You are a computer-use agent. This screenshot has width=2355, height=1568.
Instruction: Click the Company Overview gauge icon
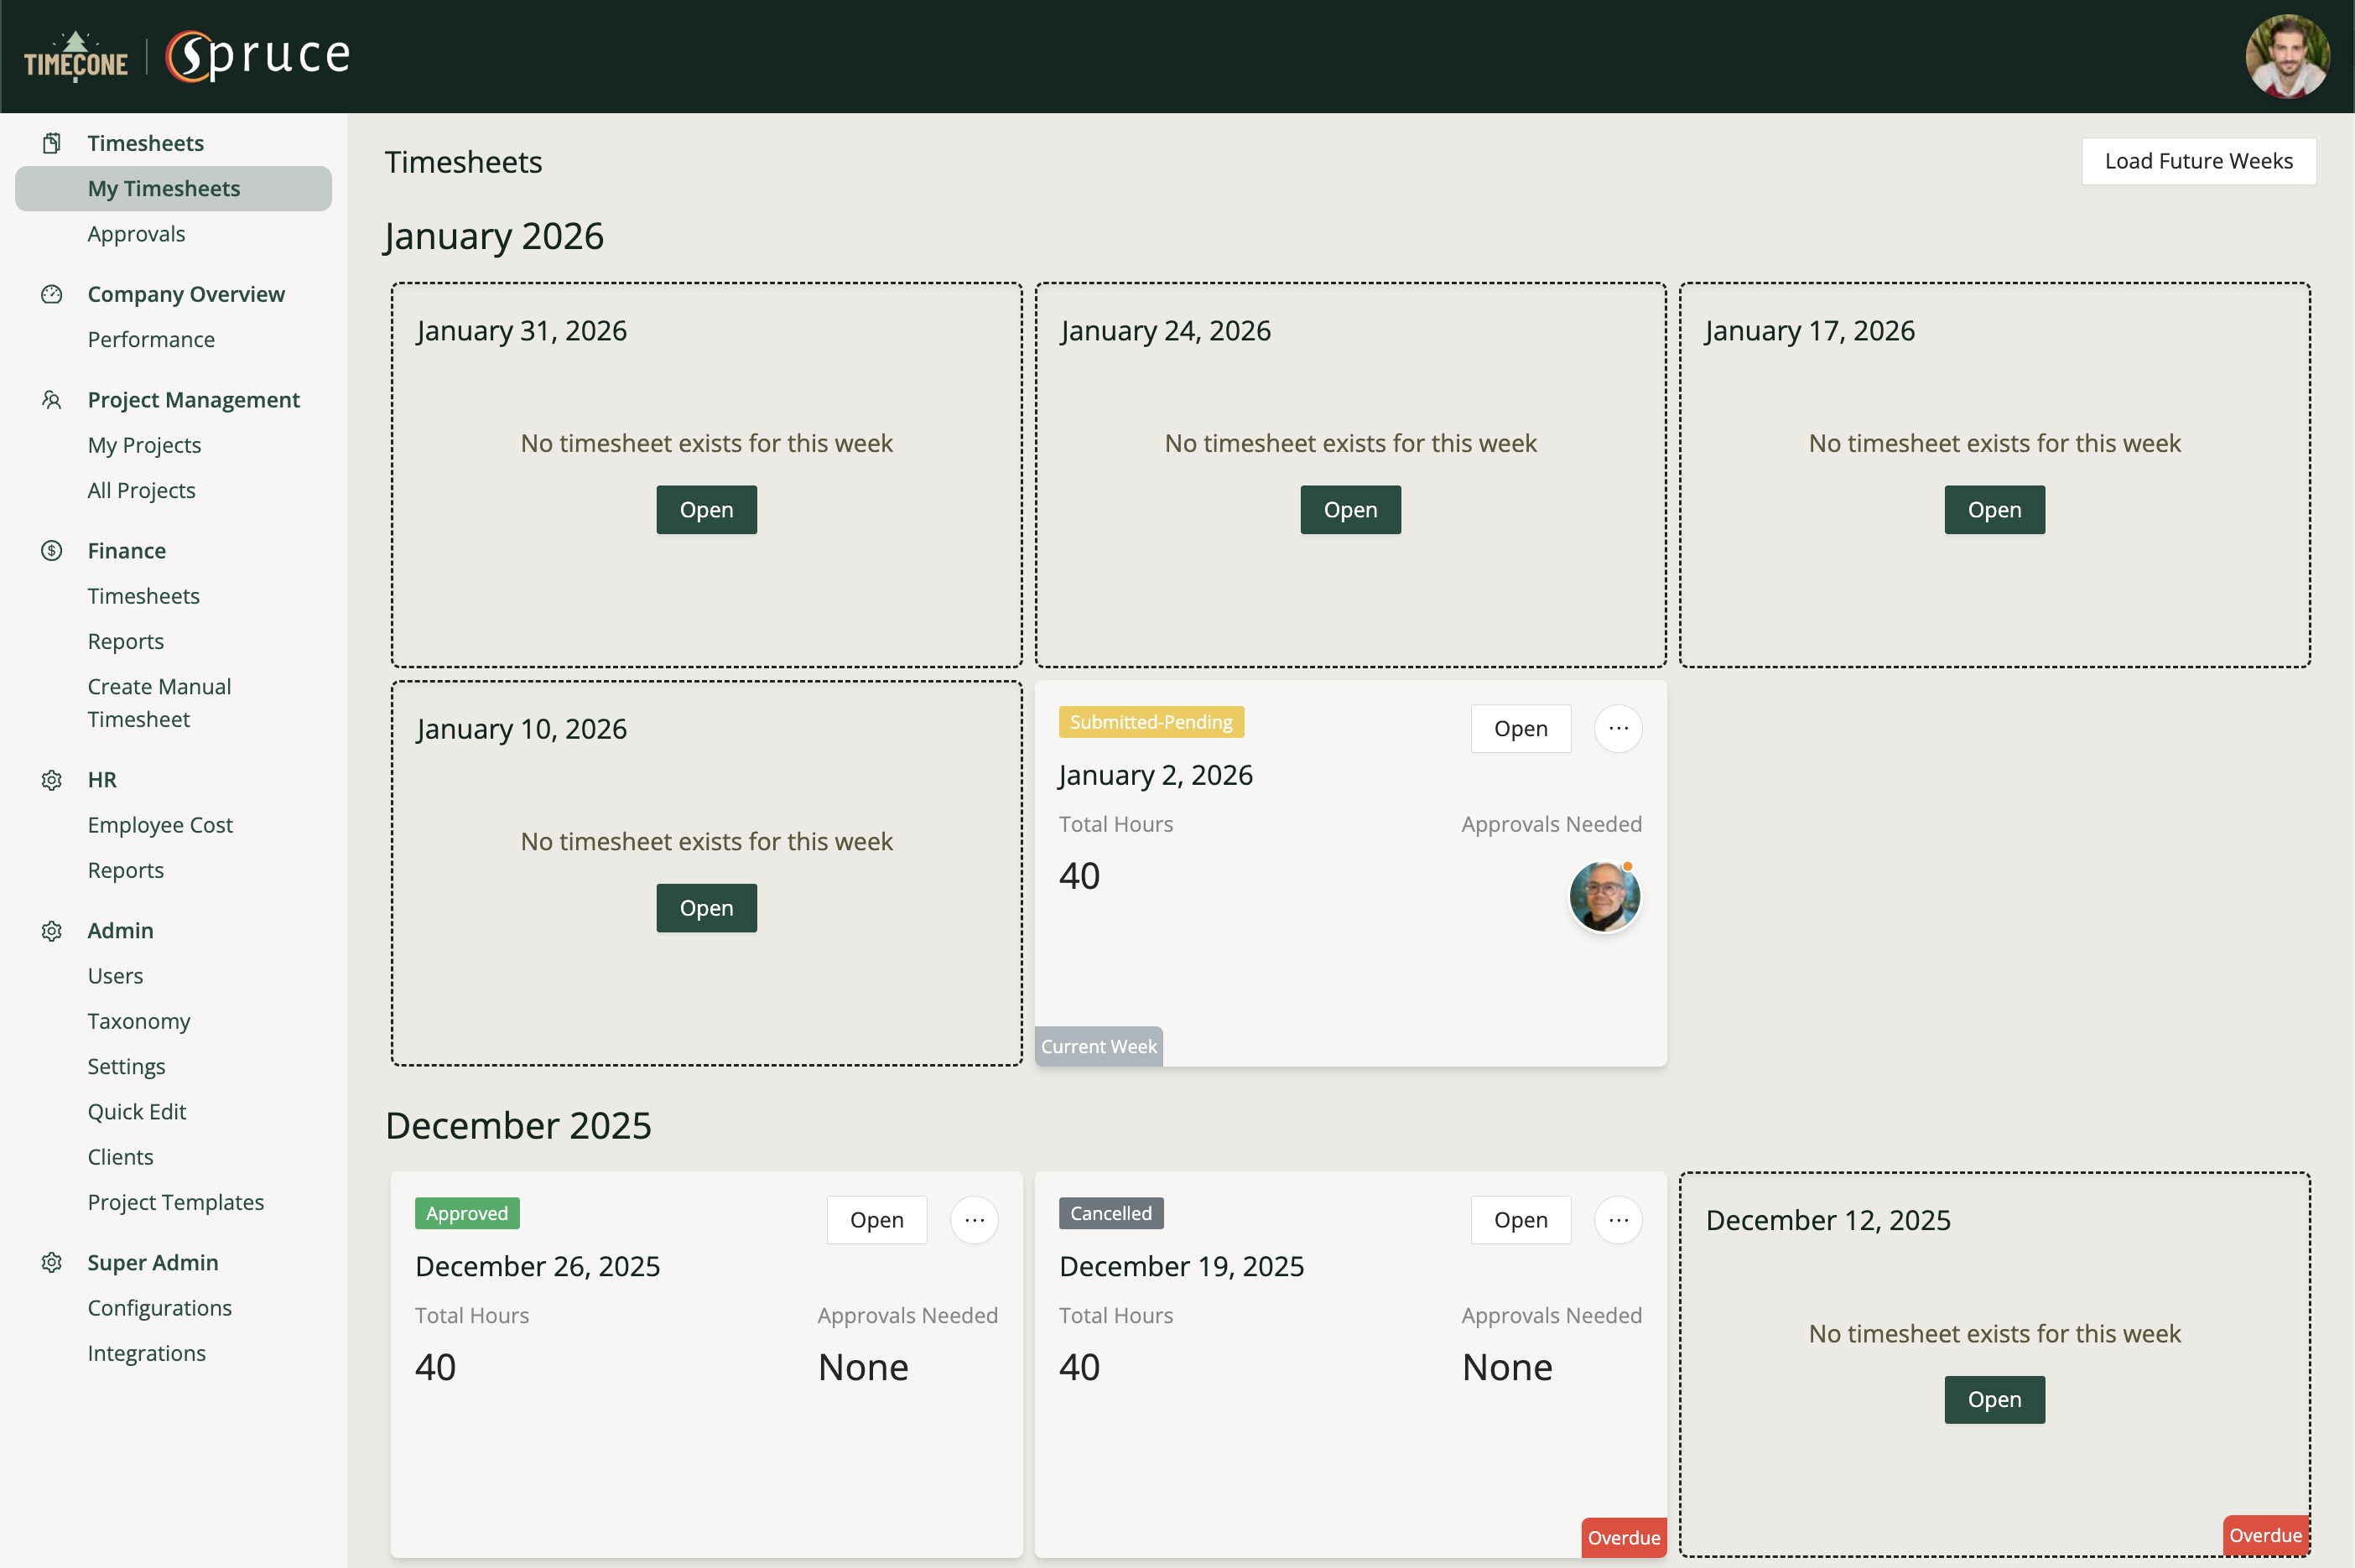tap(51, 293)
